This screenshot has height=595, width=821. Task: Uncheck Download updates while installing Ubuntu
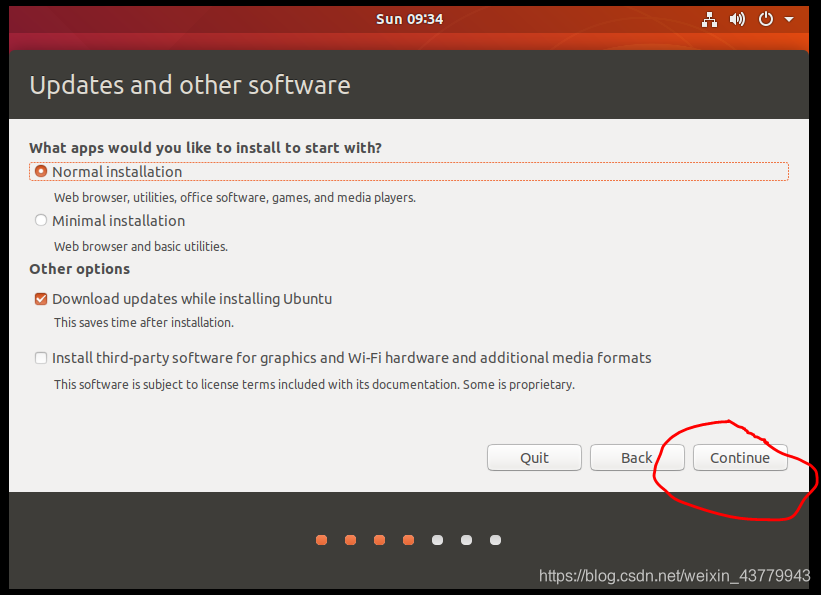pos(41,299)
